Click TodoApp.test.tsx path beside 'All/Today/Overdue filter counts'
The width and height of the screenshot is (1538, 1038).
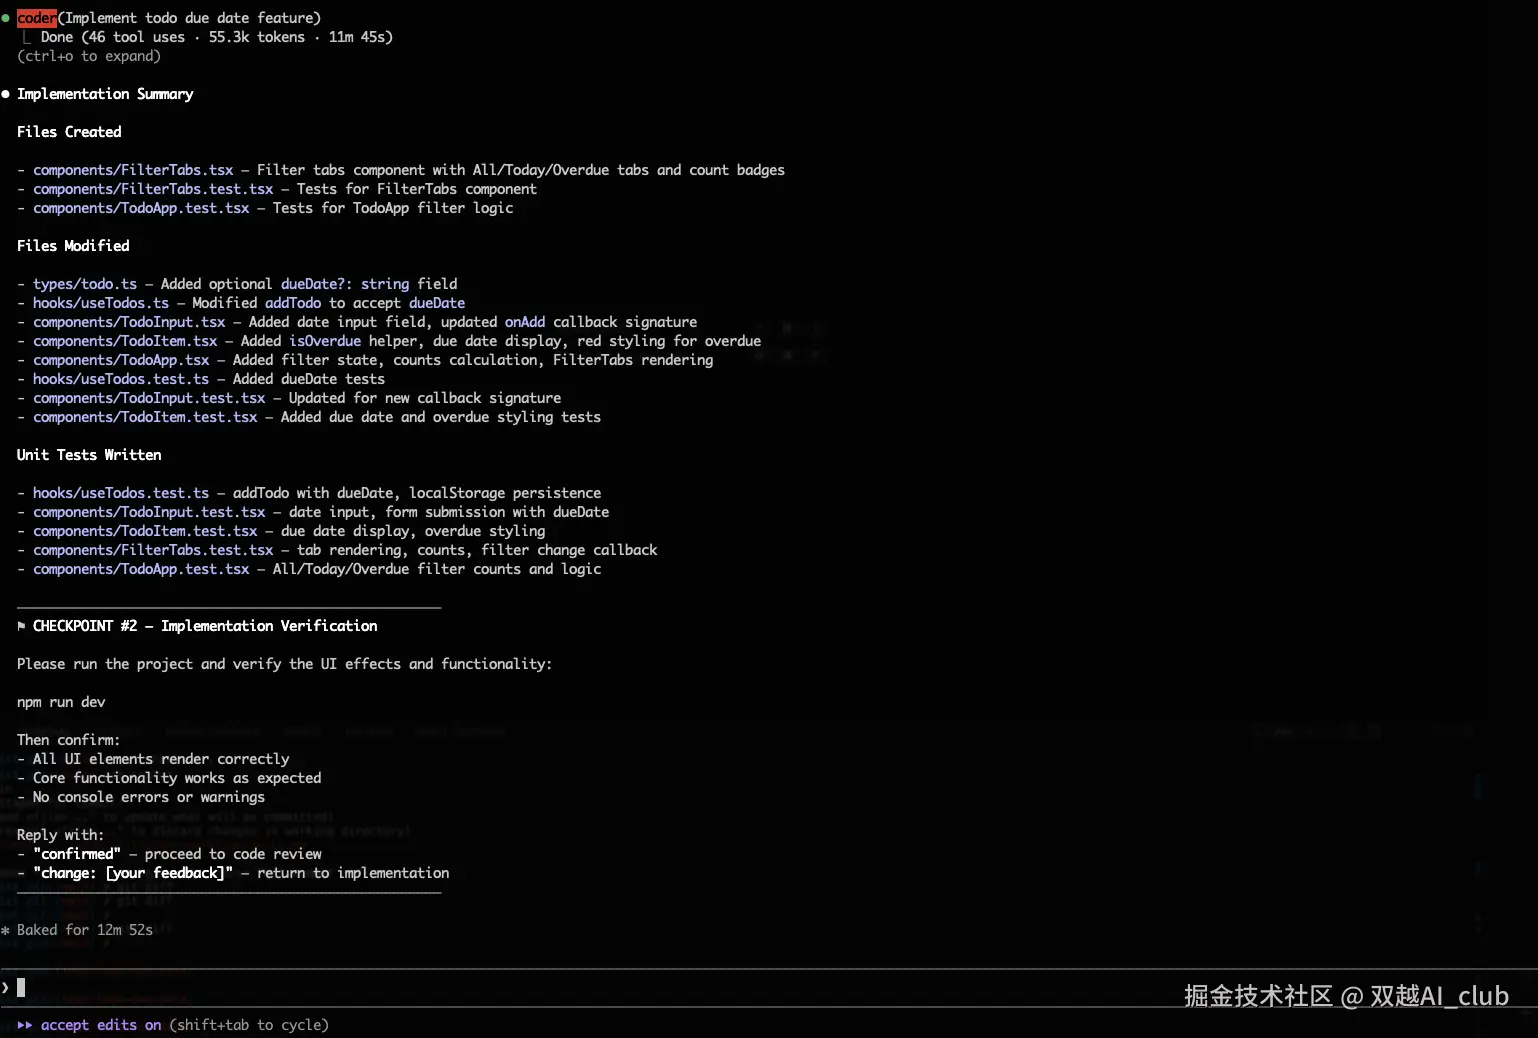coord(141,569)
